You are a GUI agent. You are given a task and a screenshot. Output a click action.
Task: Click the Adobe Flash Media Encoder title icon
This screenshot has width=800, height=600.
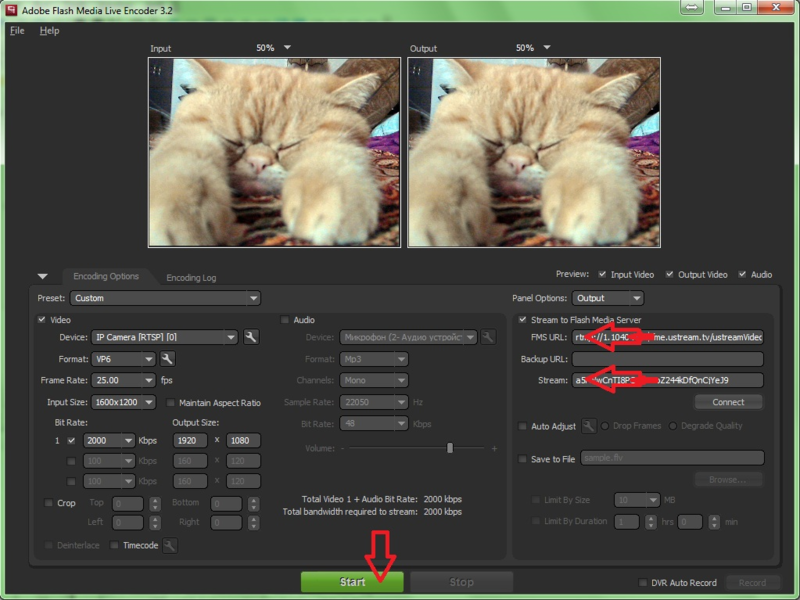pyautogui.click(x=10, y=10)
